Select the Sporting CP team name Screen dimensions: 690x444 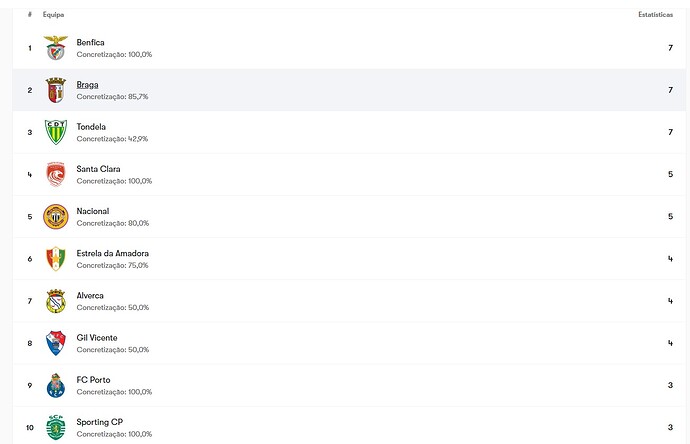point(99,422)
